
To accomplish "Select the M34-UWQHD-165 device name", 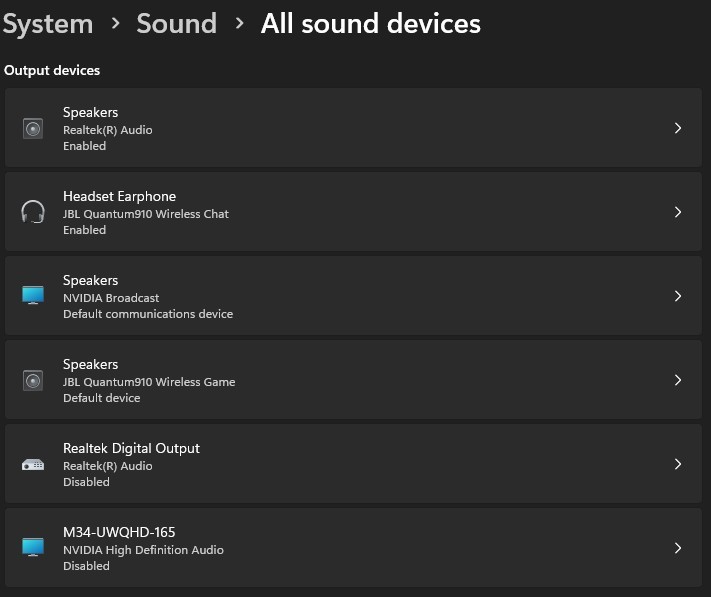I will (119, 532).
